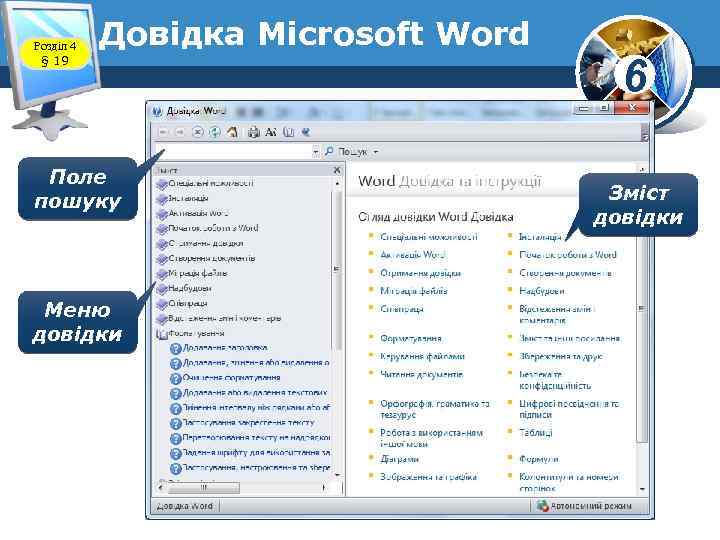Click the Forward arrow in Help toolbar
This screenshot has height=540, width=720.
(x=180, y=132)
